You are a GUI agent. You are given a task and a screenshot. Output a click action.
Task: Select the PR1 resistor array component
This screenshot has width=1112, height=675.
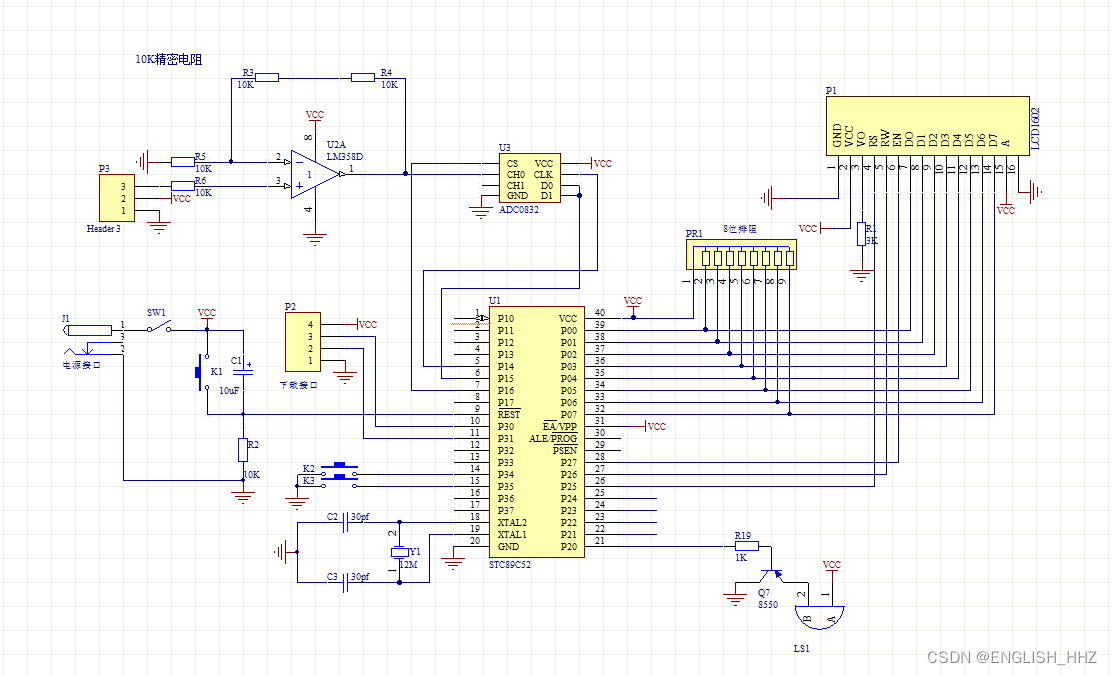click(741, 255)
